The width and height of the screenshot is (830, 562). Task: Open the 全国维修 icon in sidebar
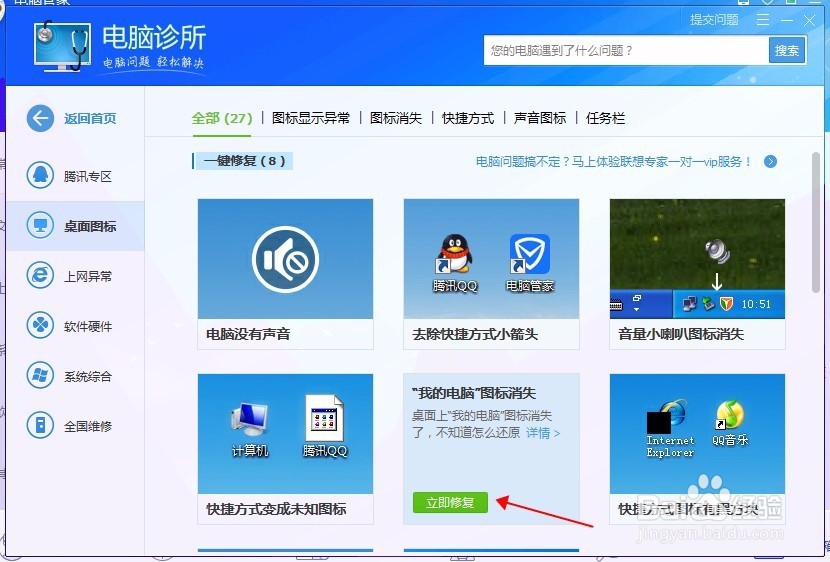[x=40, y=425]
